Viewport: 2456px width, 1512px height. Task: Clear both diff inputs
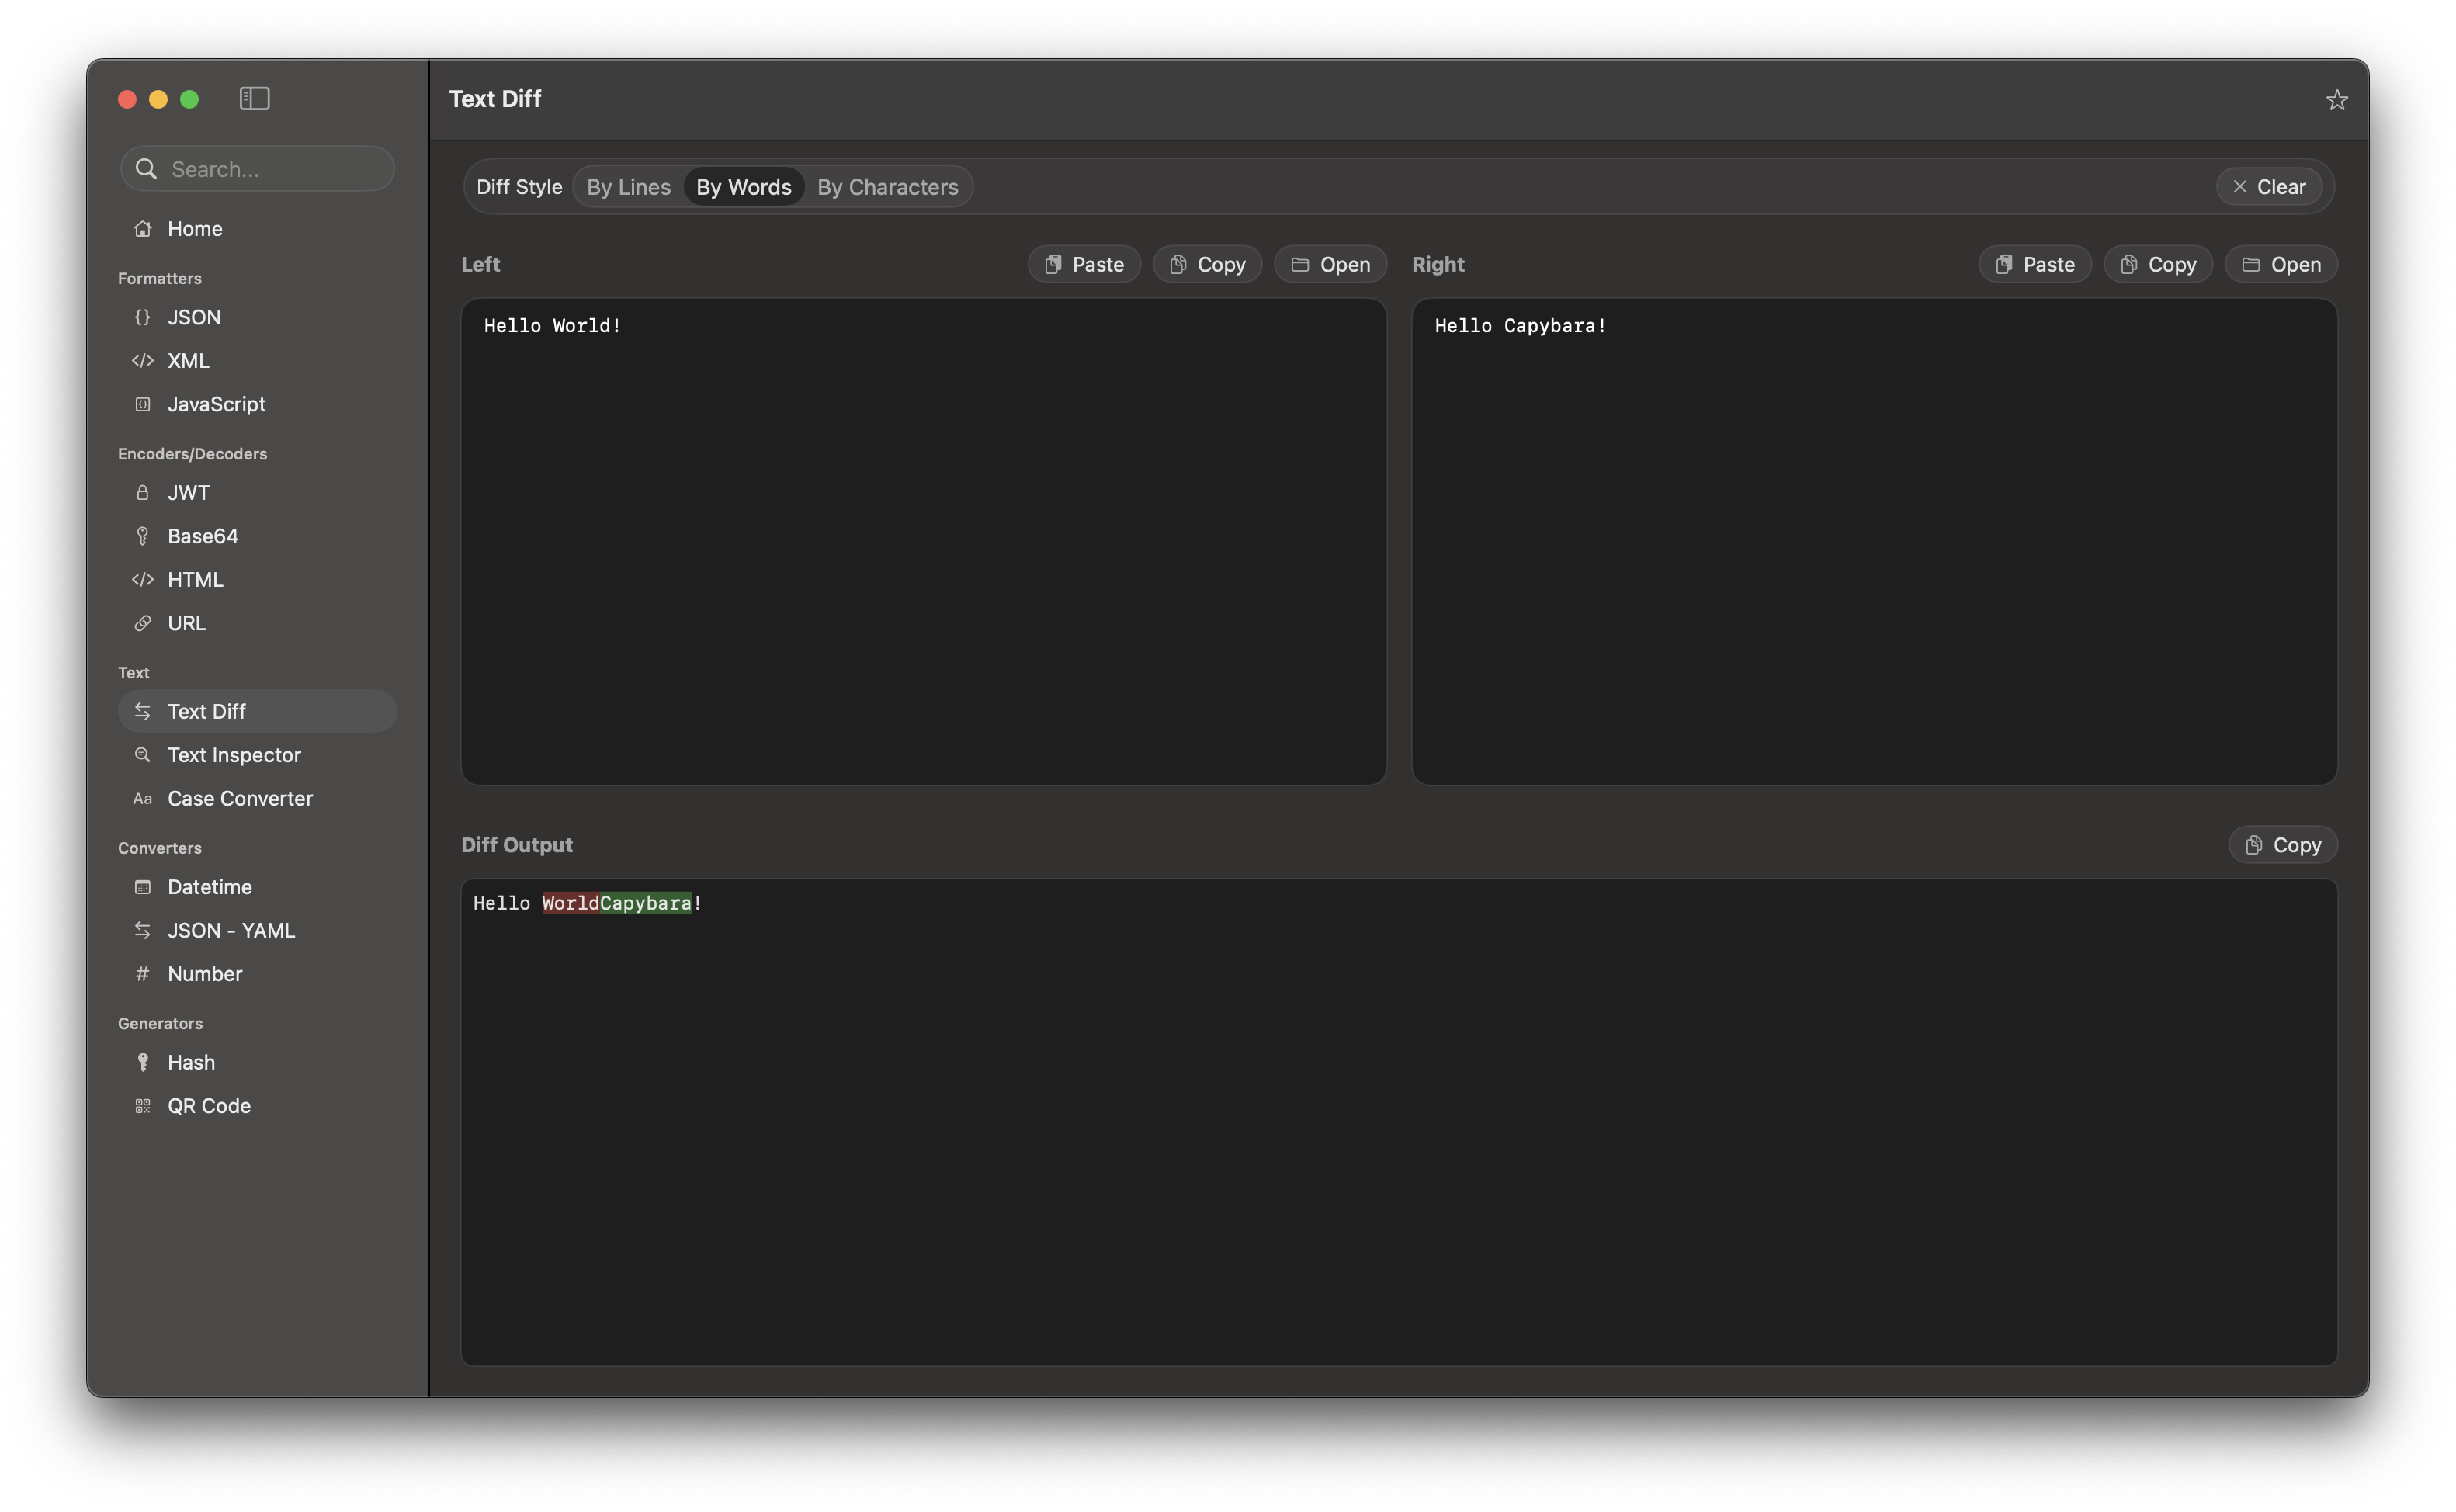[2268, 187]
